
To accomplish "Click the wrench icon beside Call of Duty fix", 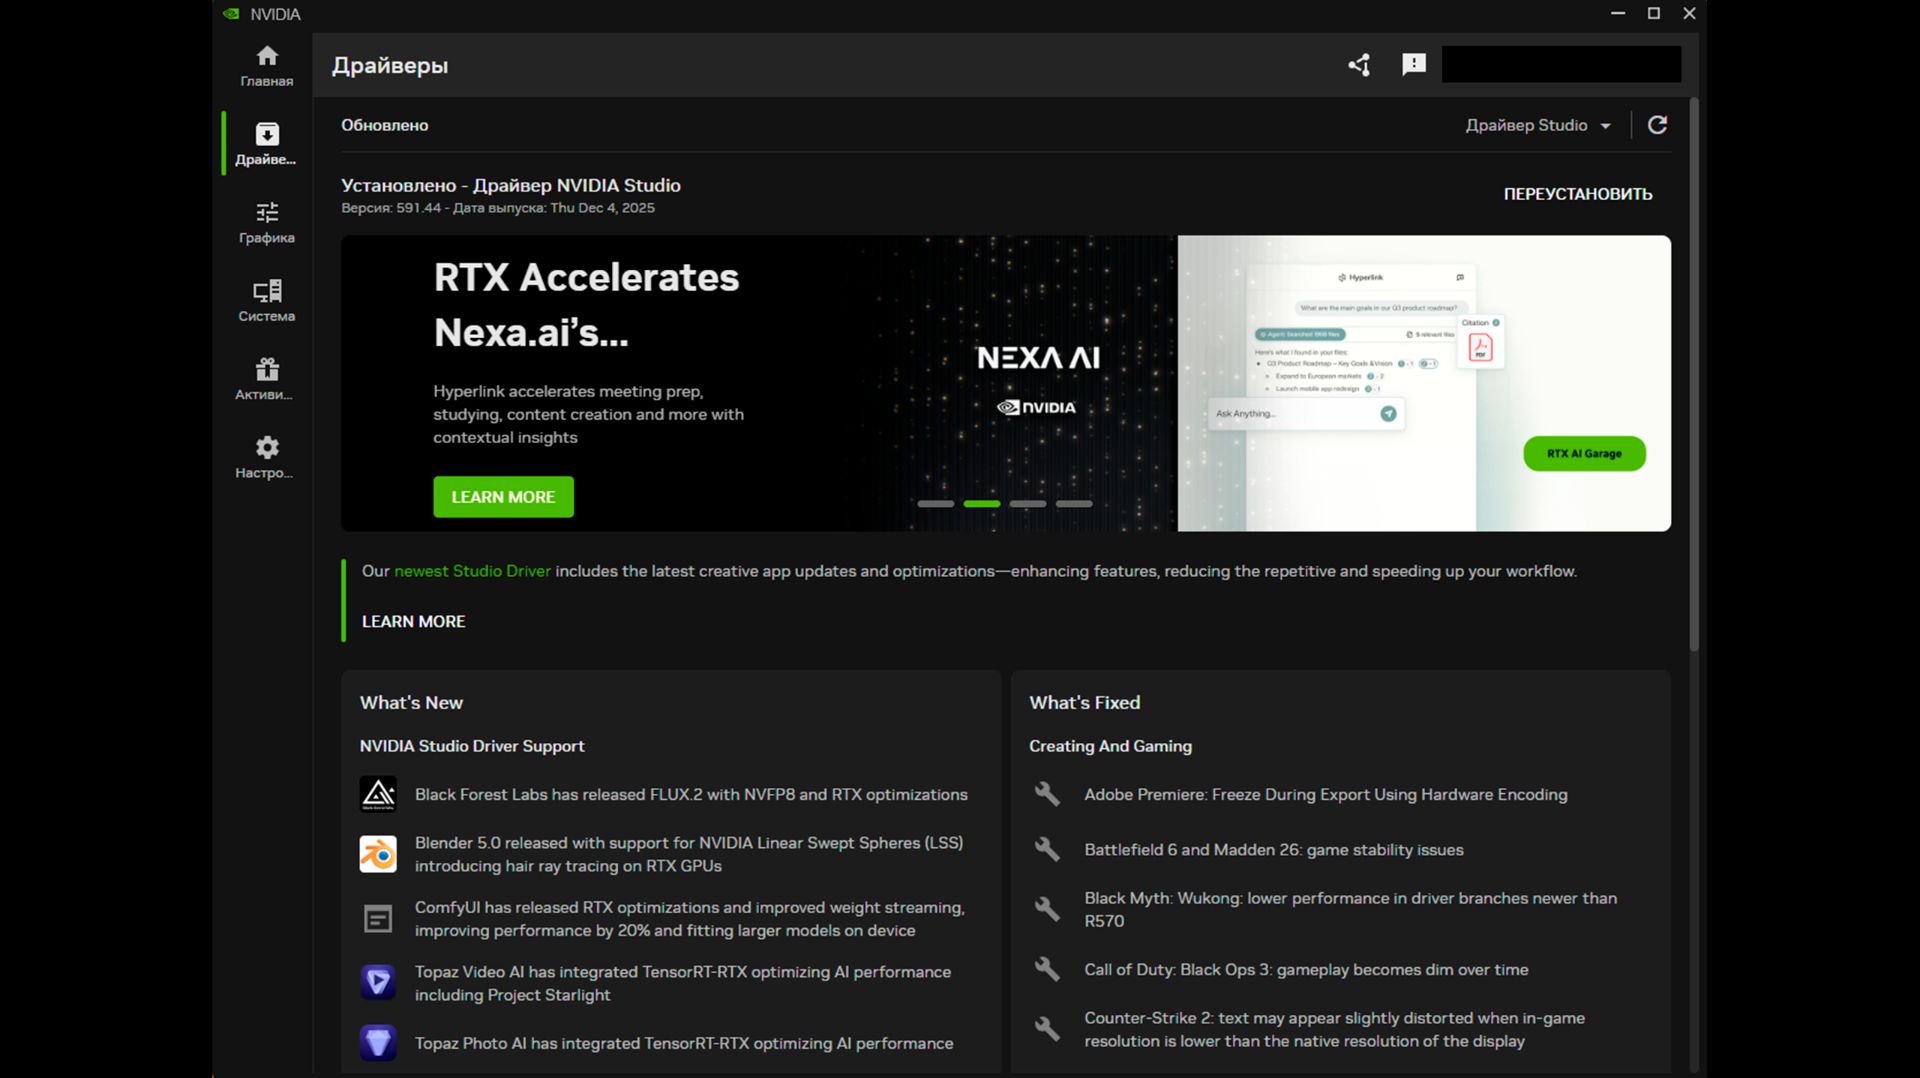I will (x=1047, y=969).
